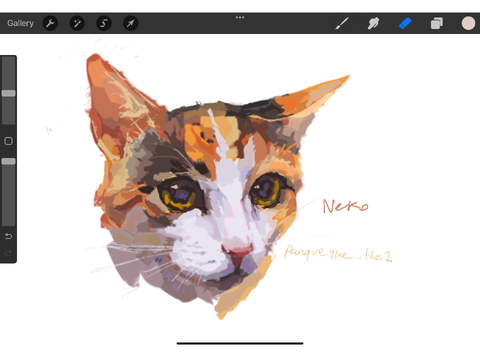
Task: Undo the last stroke
Action: (x=8, y=236)
